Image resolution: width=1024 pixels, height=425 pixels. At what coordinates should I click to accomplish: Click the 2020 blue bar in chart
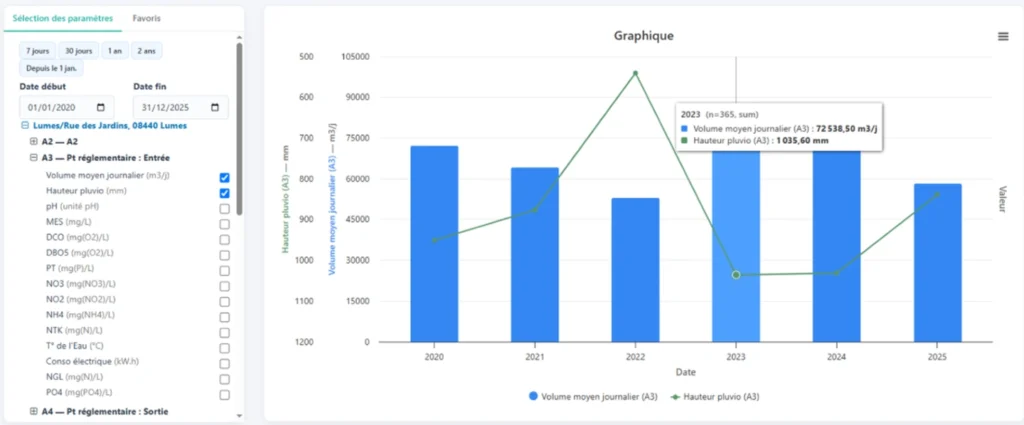click(434, 244)
